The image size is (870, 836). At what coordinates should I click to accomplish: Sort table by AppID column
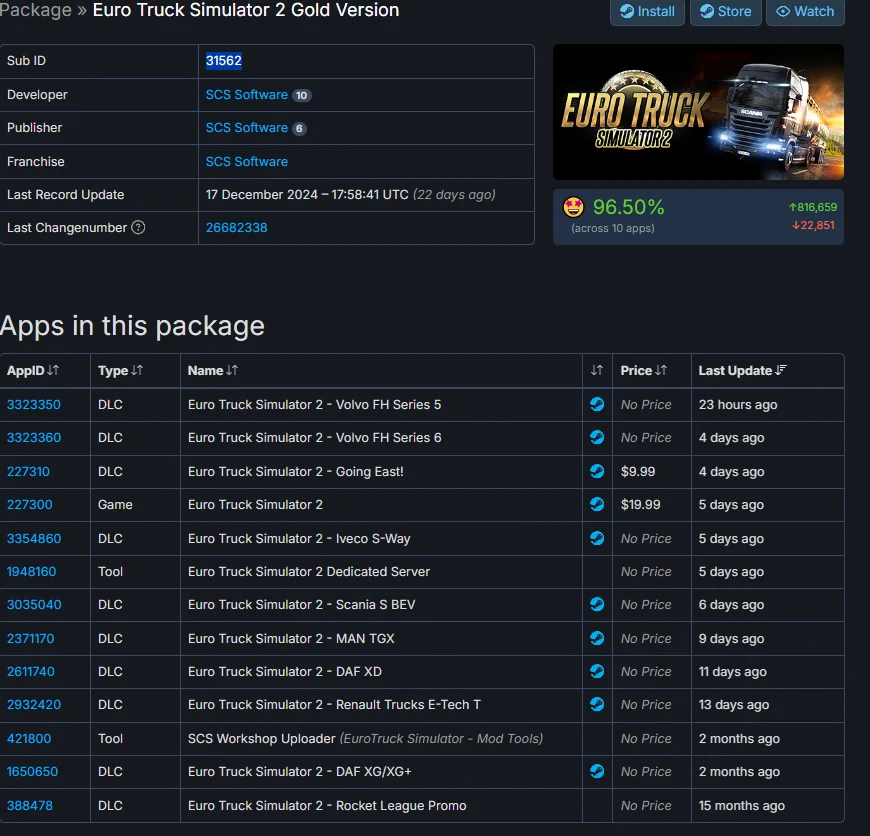33,371
